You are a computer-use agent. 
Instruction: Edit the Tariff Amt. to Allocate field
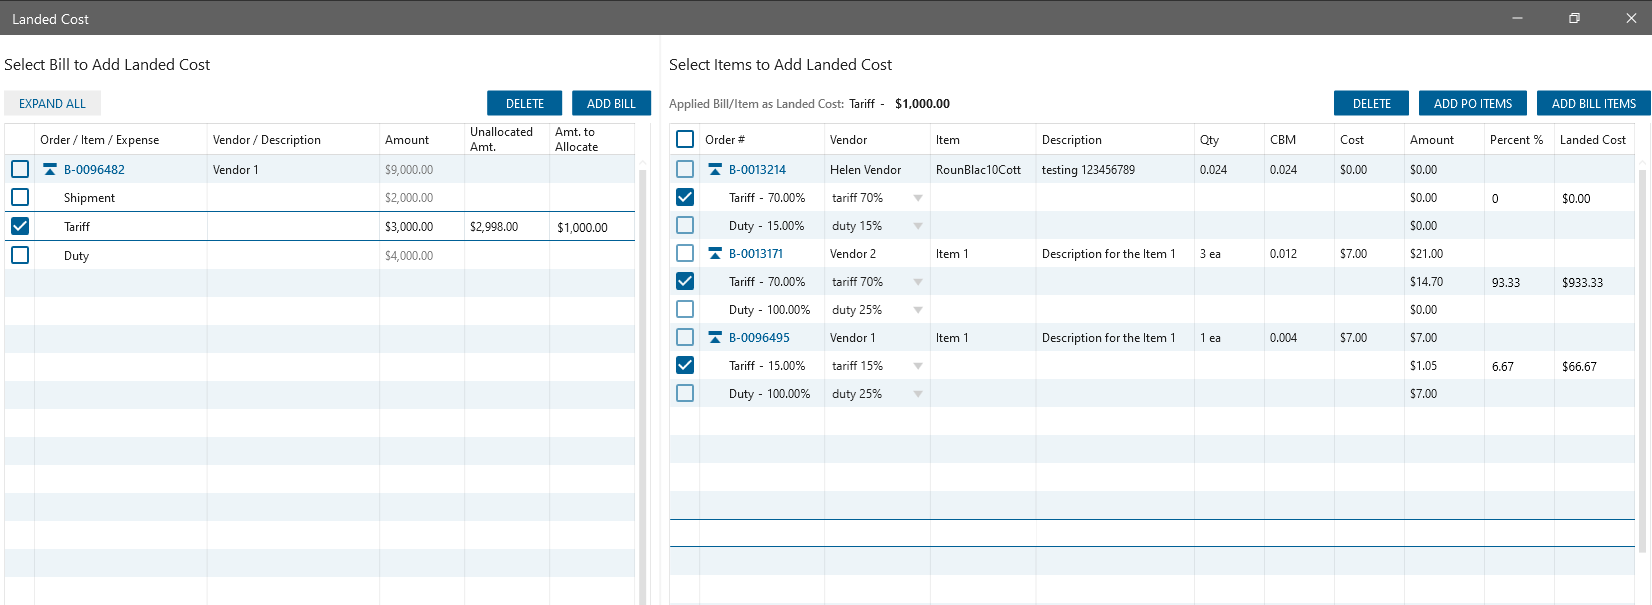590,227
